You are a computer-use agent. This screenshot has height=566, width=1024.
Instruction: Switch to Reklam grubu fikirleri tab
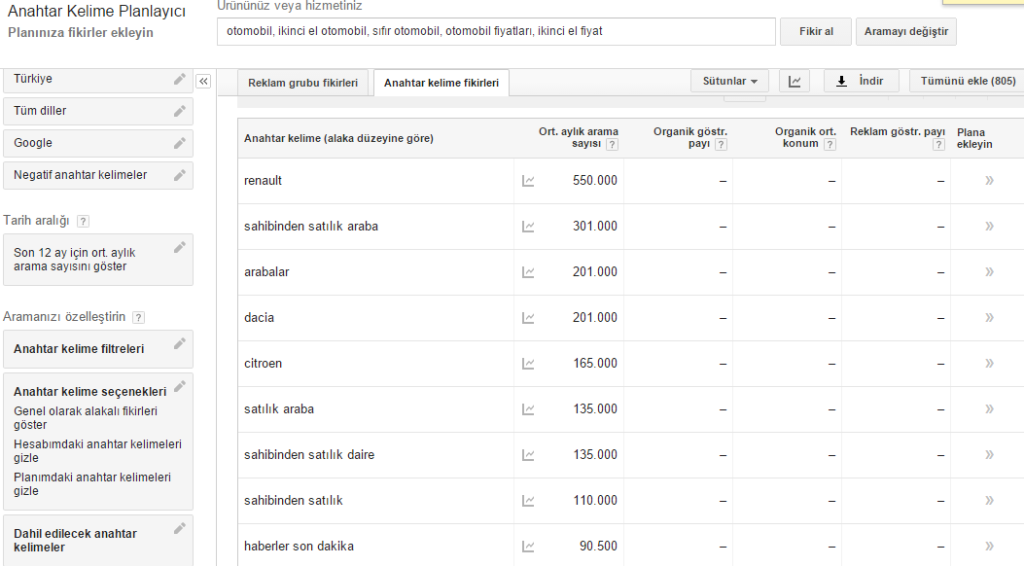pyautogui.click(x=303, y=83)
